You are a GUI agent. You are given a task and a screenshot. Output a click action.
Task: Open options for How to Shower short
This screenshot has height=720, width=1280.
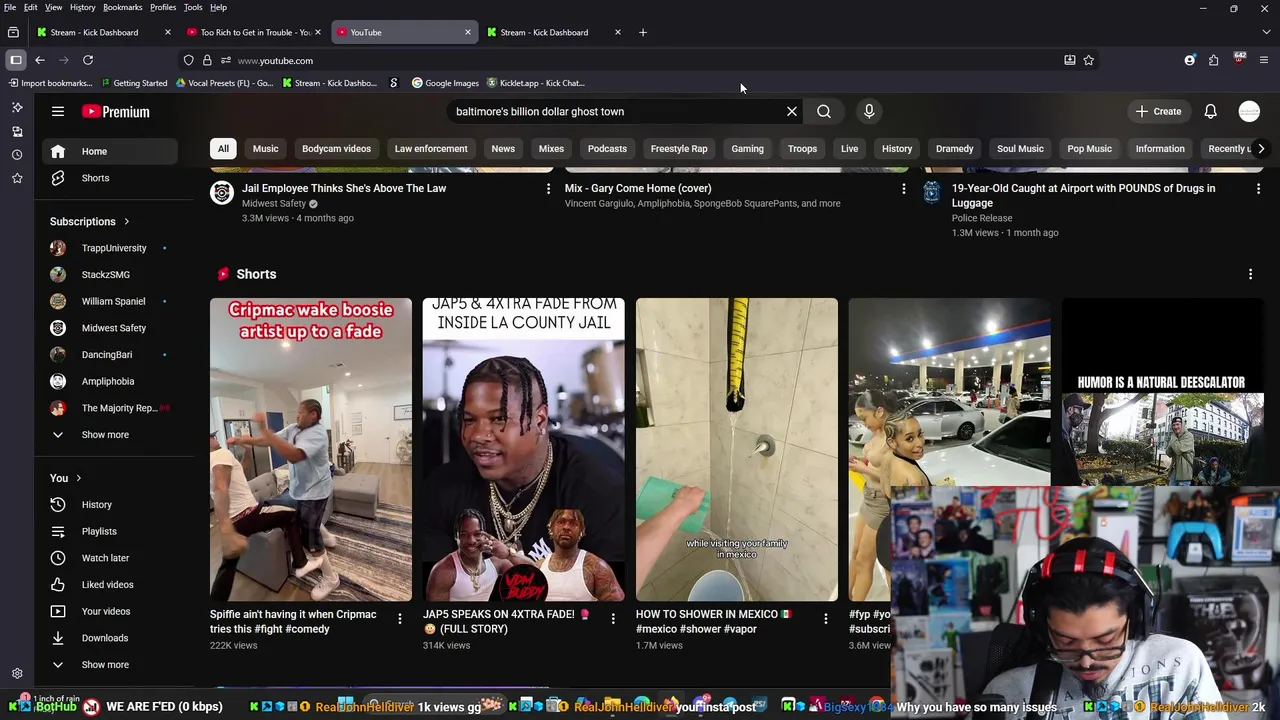coord(826,619)
